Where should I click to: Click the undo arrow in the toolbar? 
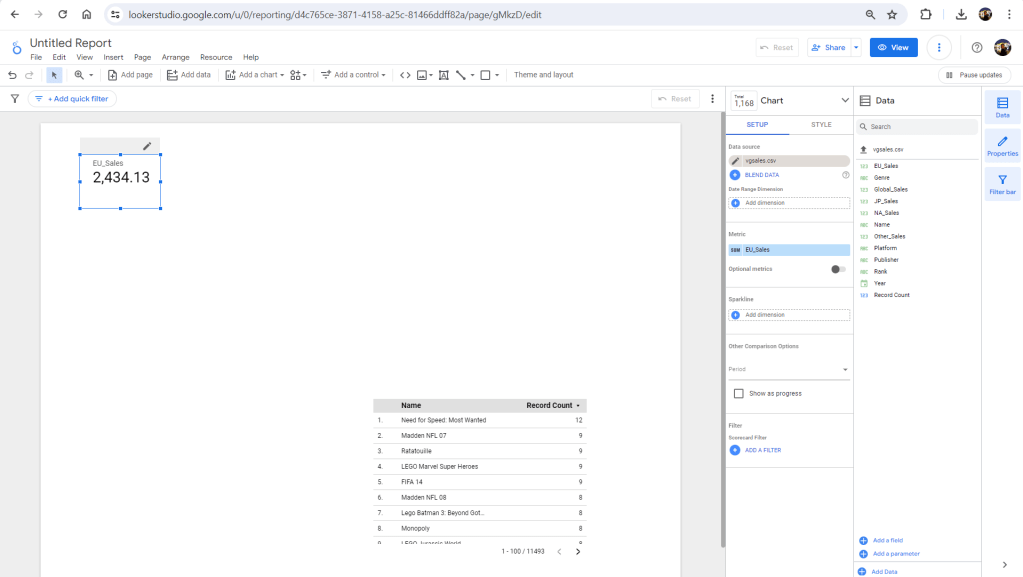click(12, 75)
